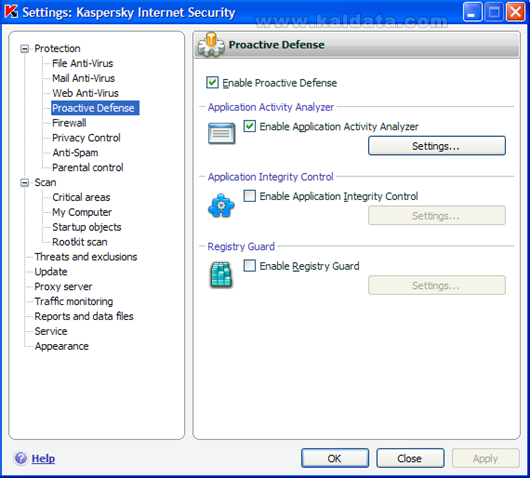
Task: Open Firewall settings in tree
Action: pyautogui.click(x=69, y=123)
